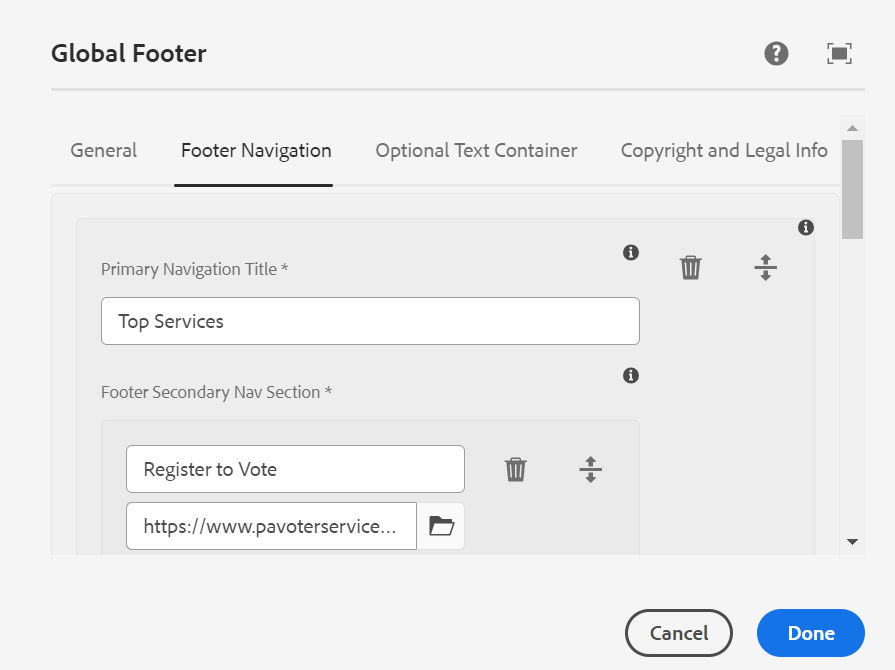The width and height of the screenshot is (895, 670).
Task: Show info for the navigation multifield container
Action: pyautogui.click(x=805, y=228)
